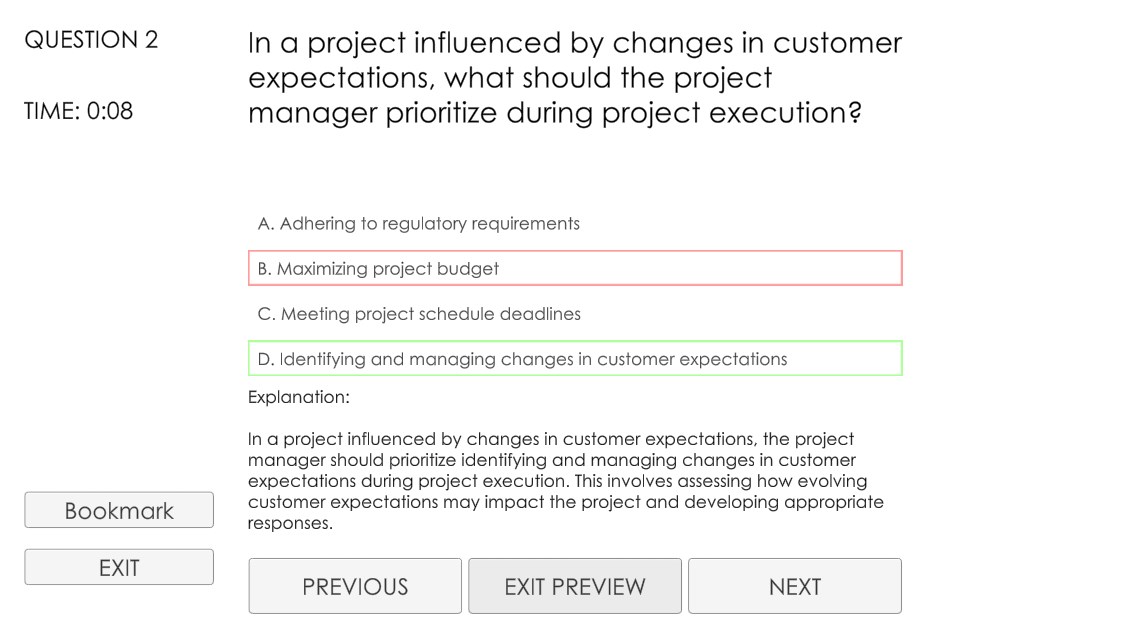Image resolution: width=1141 pixels, height=624 pixels.
Task: Choose option B, Maximizing project budget
Action: (x=574, y=269)
